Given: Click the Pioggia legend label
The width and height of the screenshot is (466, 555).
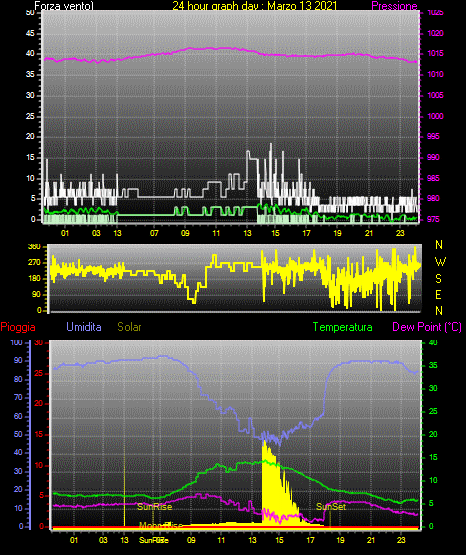Looking at the screenshot, I should 18,327.
